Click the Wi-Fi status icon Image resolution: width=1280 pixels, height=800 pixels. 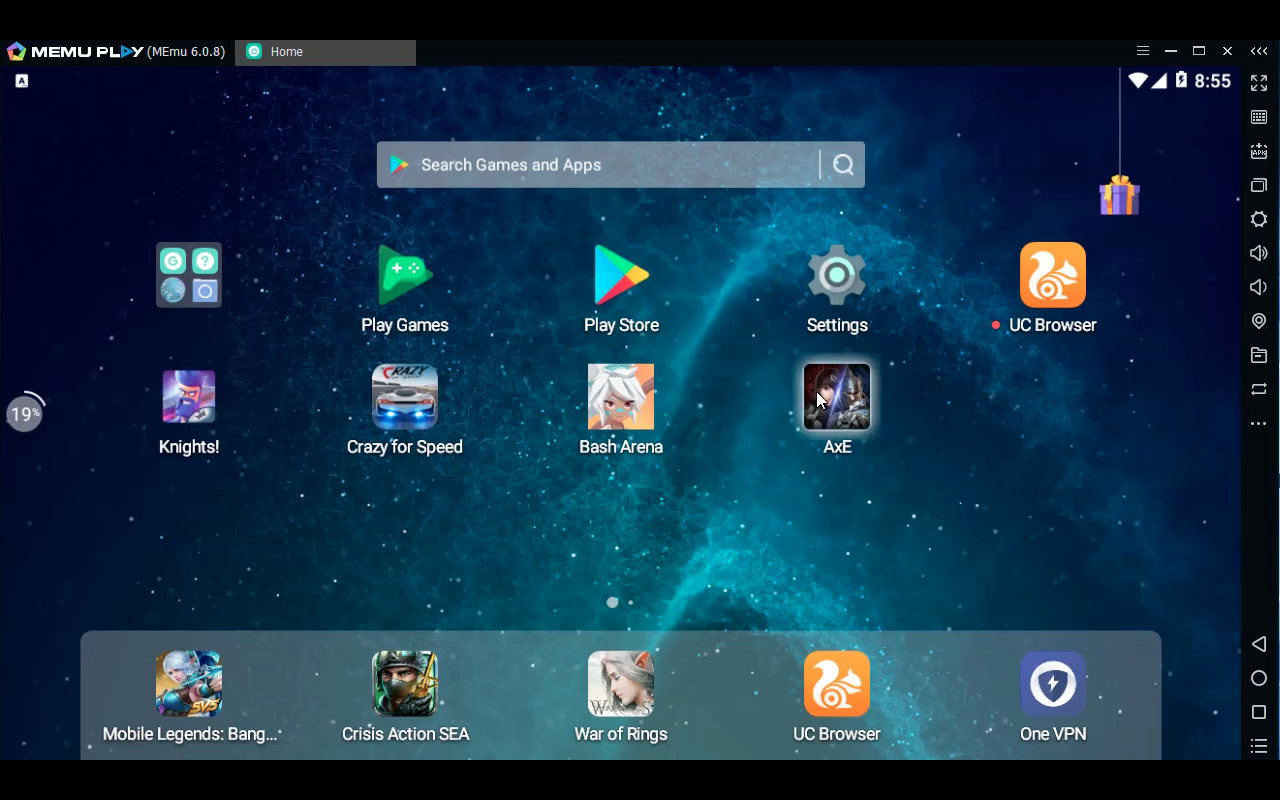[x=1138, y=80]
